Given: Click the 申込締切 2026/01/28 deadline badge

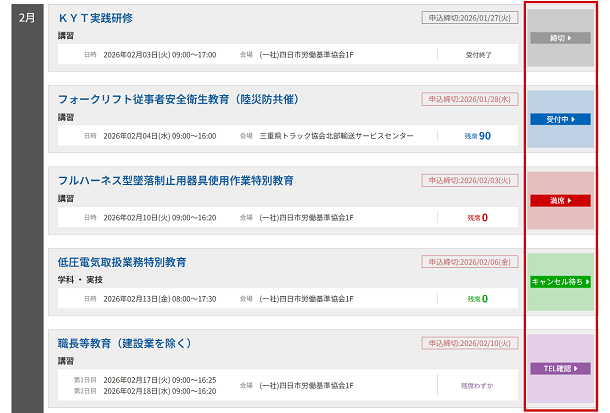Looking at the screenshot, I should (x=470, y=99).
